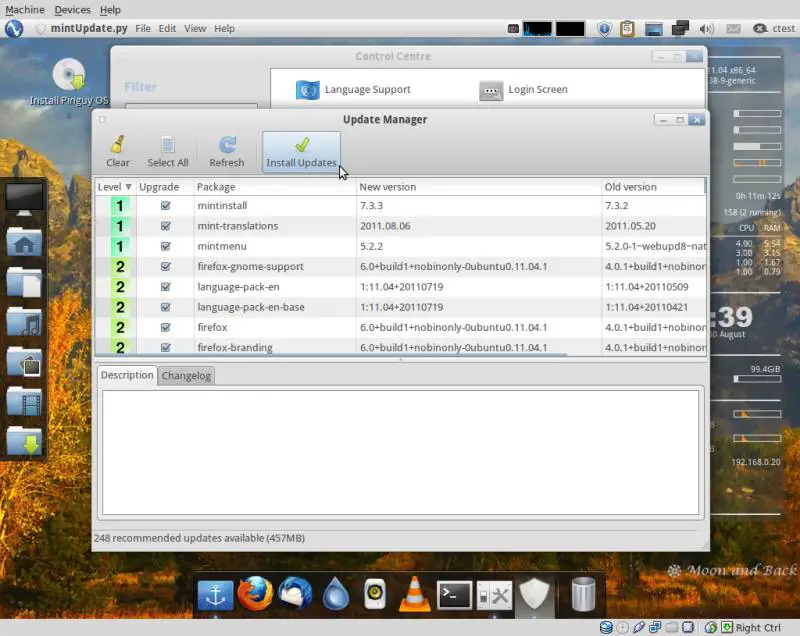Uncheck the language-pack-en upgrade checkbox

[x=165, y=287]
